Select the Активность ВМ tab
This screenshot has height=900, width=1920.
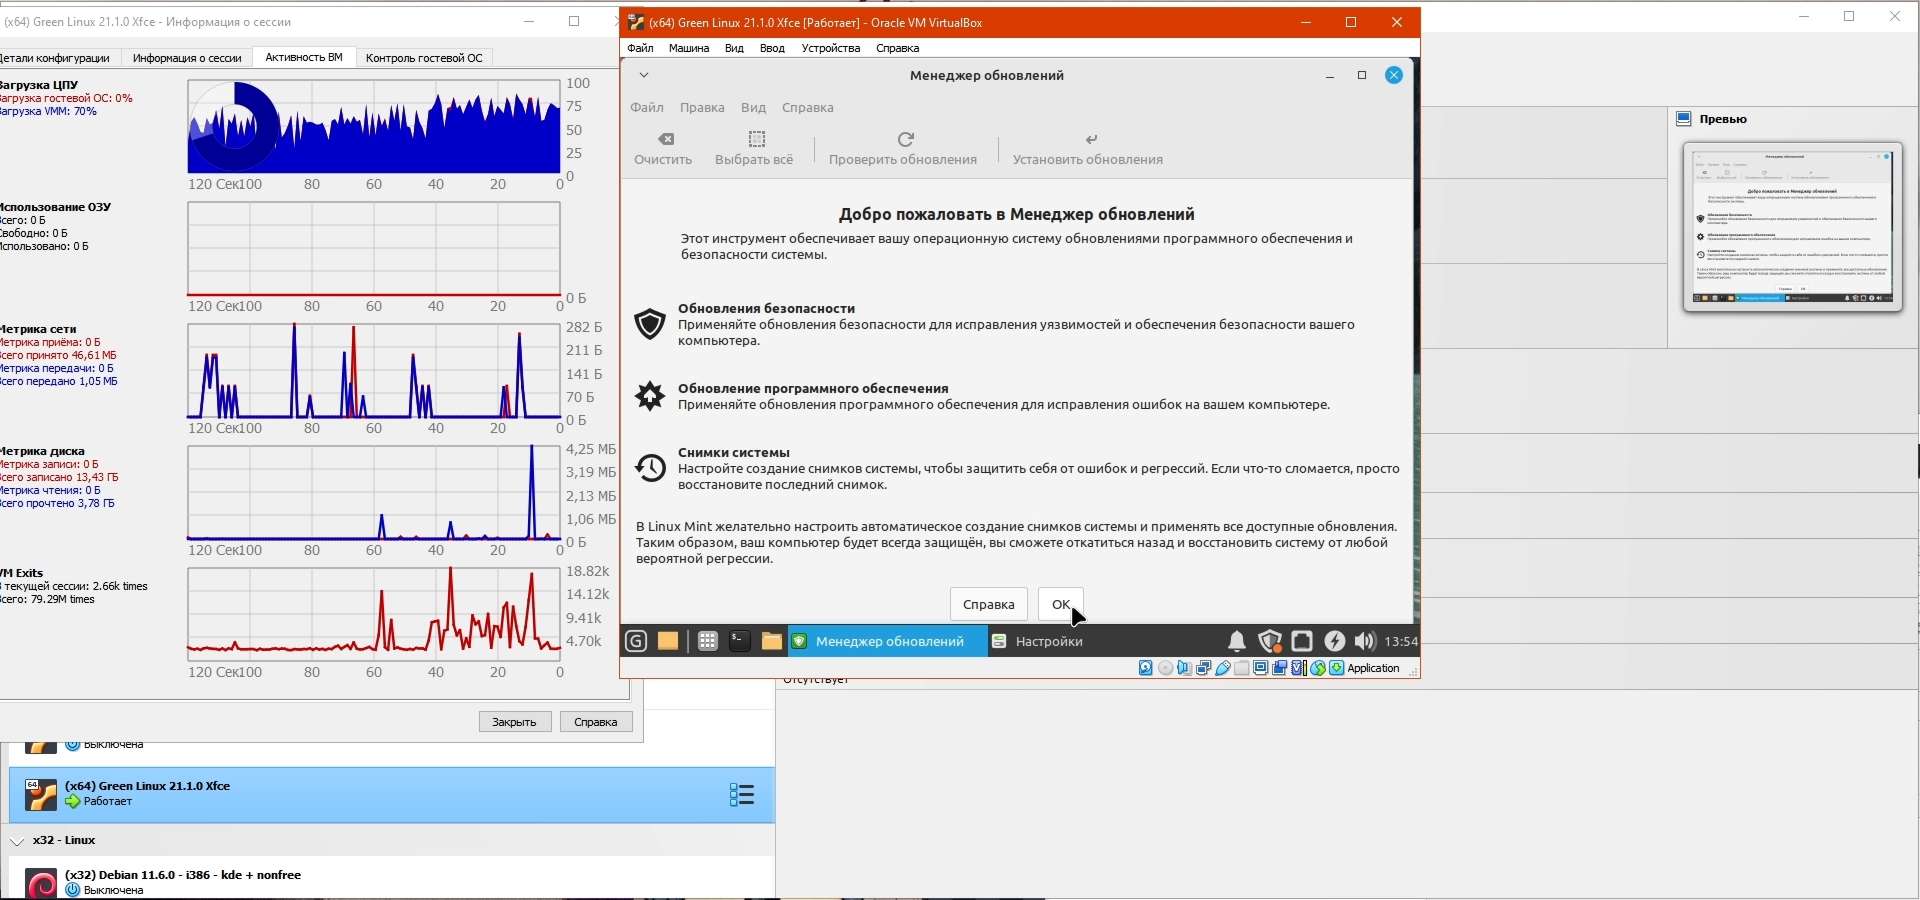(x=304, y=57)
